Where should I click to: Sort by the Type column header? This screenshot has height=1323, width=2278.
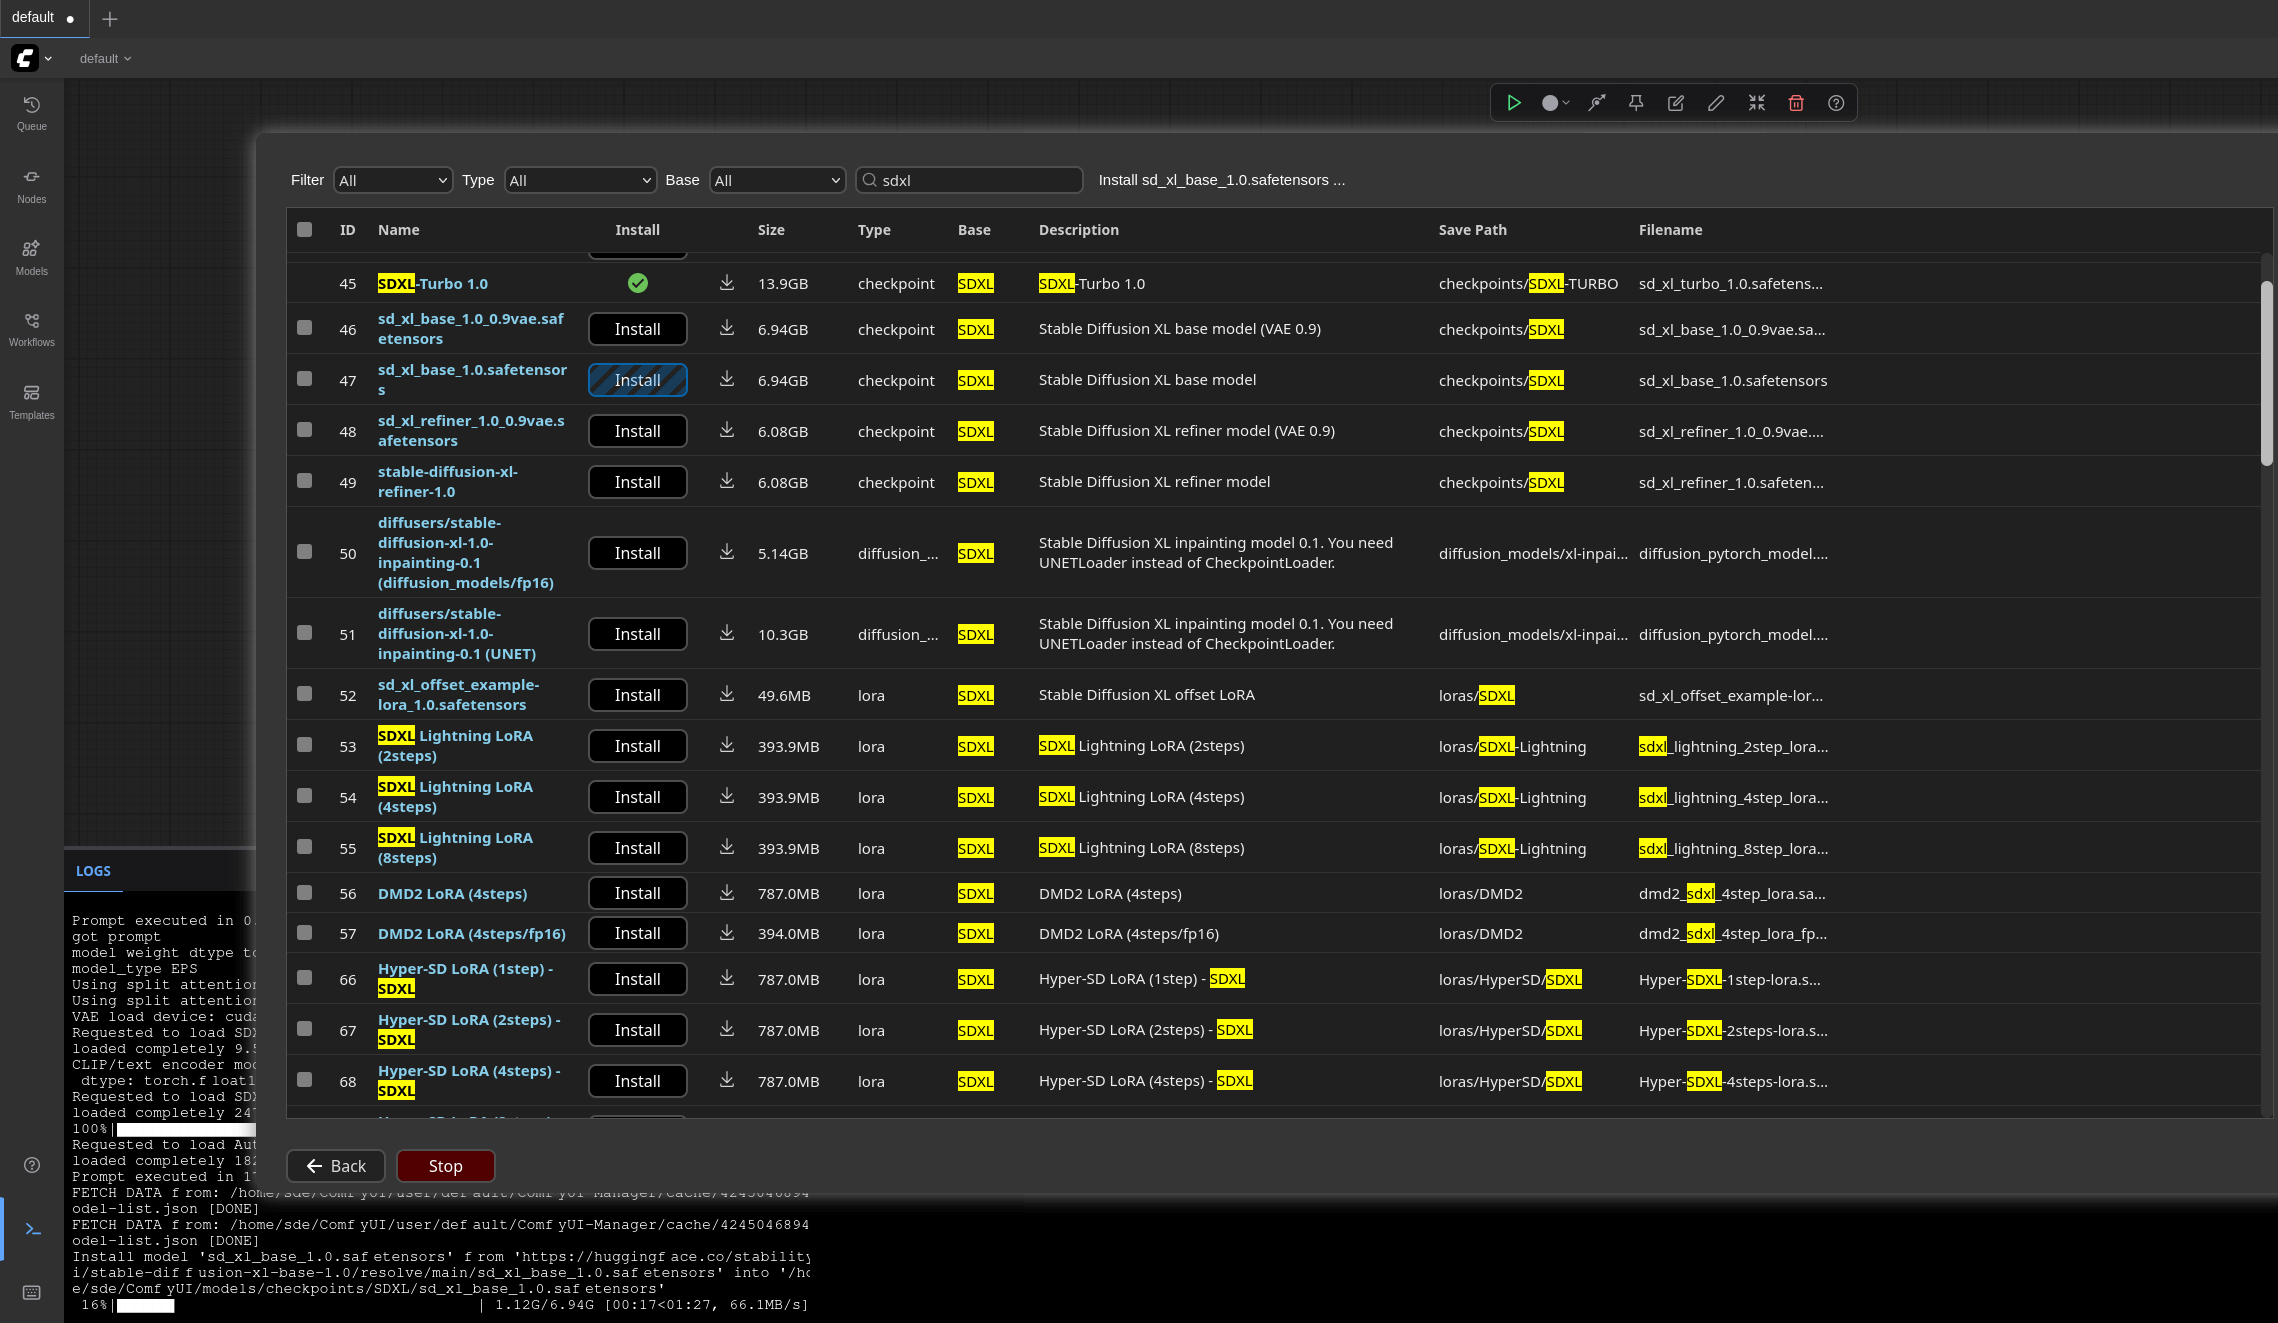tap(874, 230)
